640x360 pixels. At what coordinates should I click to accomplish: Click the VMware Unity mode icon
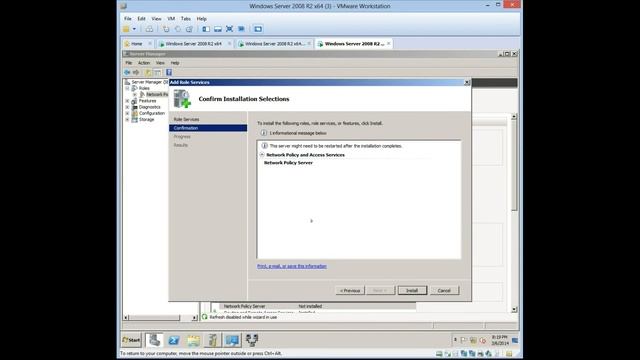click(x=241, y=29)
